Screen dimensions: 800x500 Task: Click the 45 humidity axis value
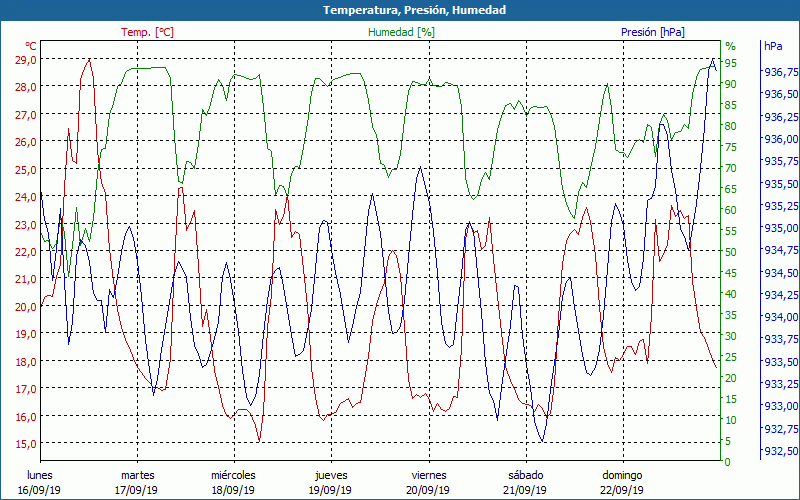click(x=731, y=273)
